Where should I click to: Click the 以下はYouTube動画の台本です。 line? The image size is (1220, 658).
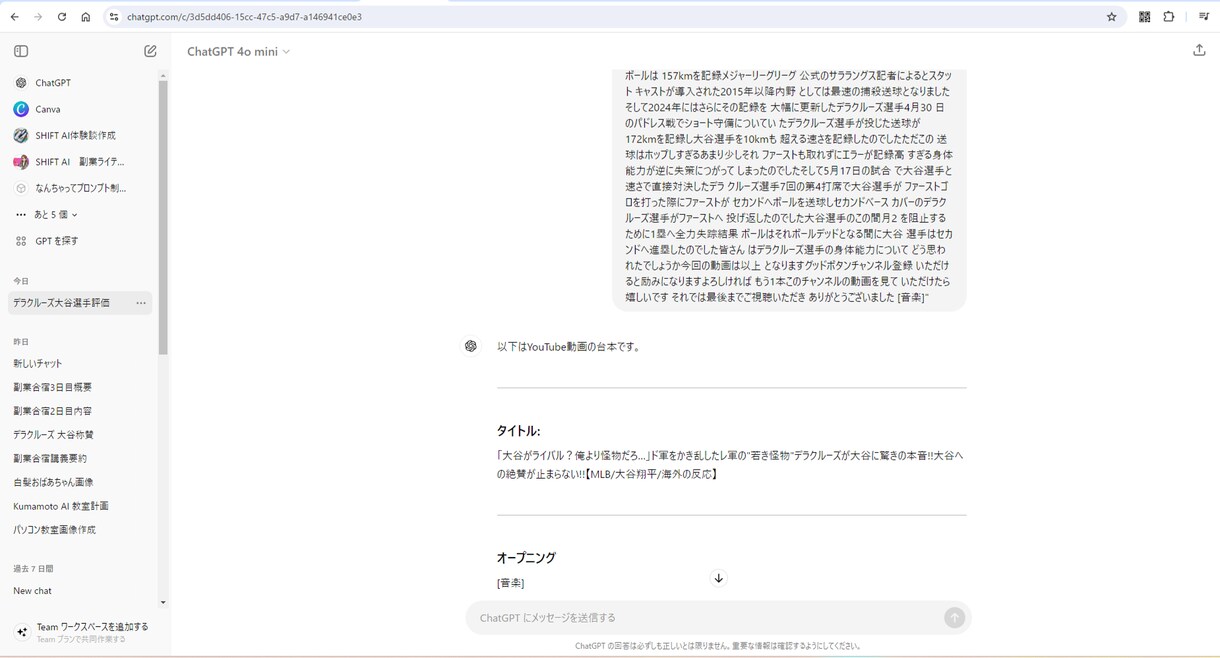(x=568, y=347)
